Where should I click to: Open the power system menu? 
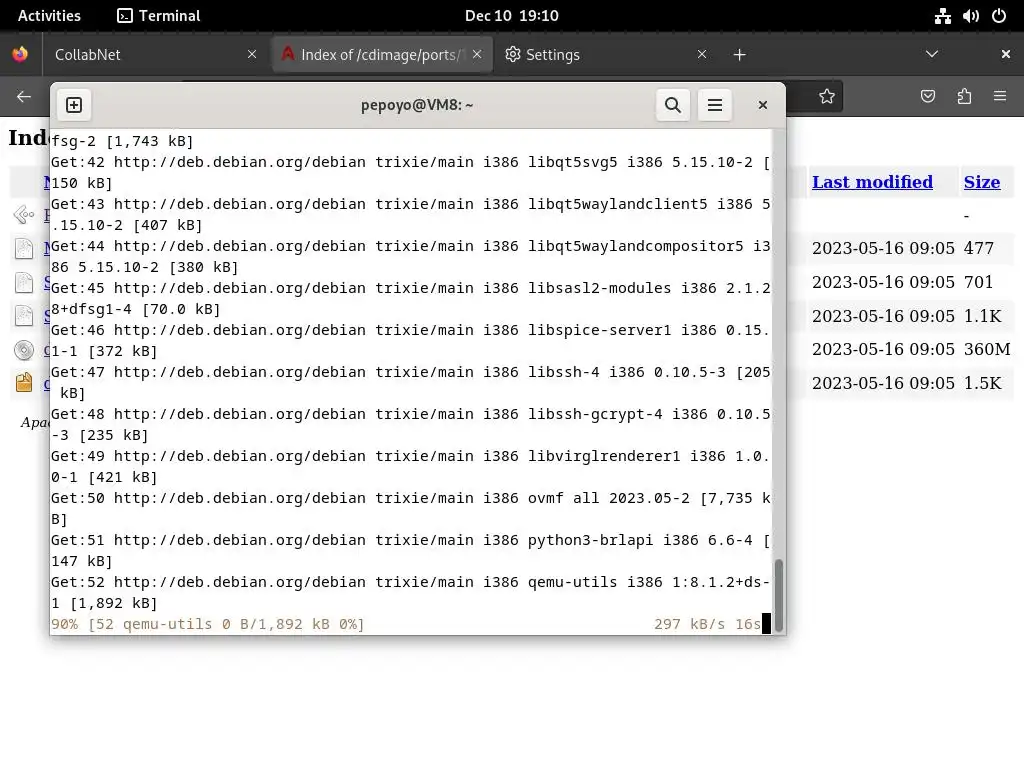(x=999, y=16)
